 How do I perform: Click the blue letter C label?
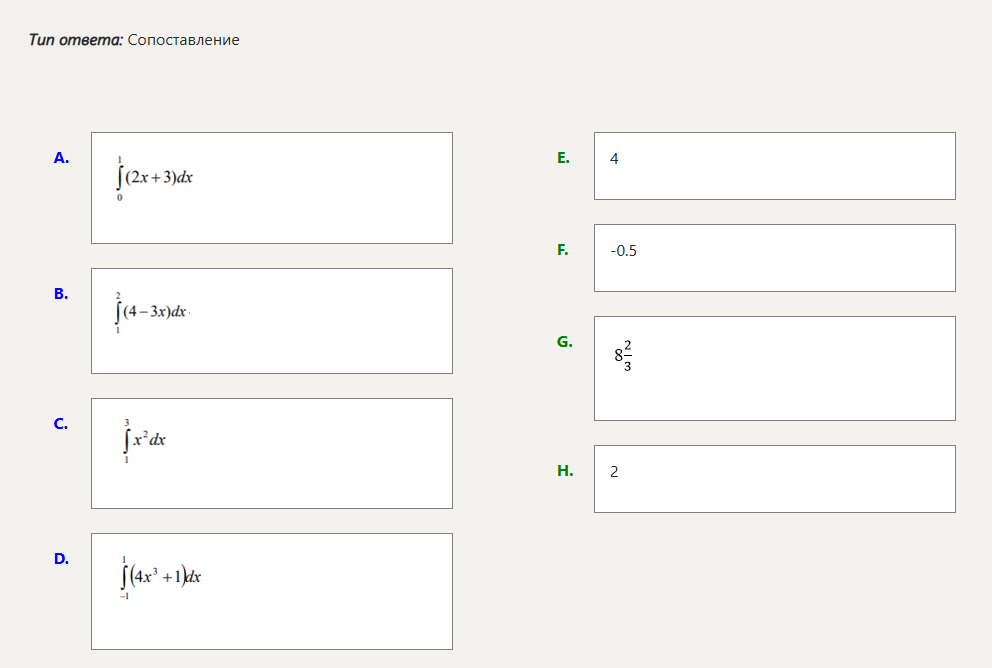(61, 423)
